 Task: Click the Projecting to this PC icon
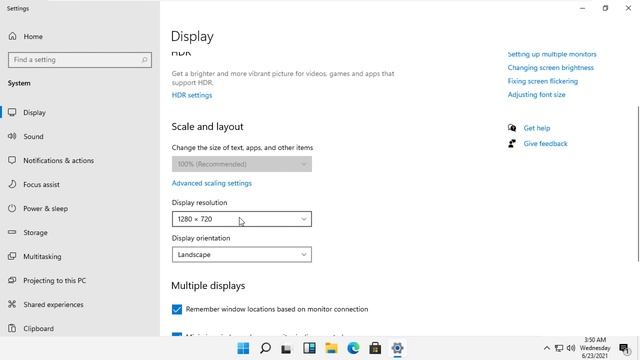pyautogui.click(x=12, y=280)
